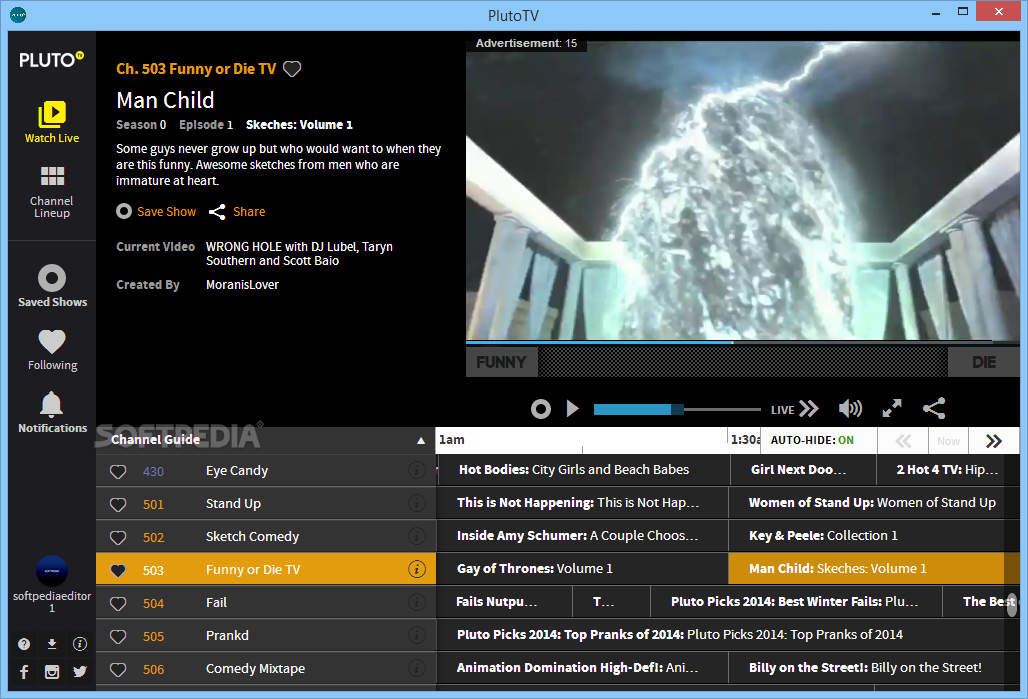This screenshot has height=699, width=1028.
Task: Open info for Comedy Mixtape channel
Action: pos(417,668)
